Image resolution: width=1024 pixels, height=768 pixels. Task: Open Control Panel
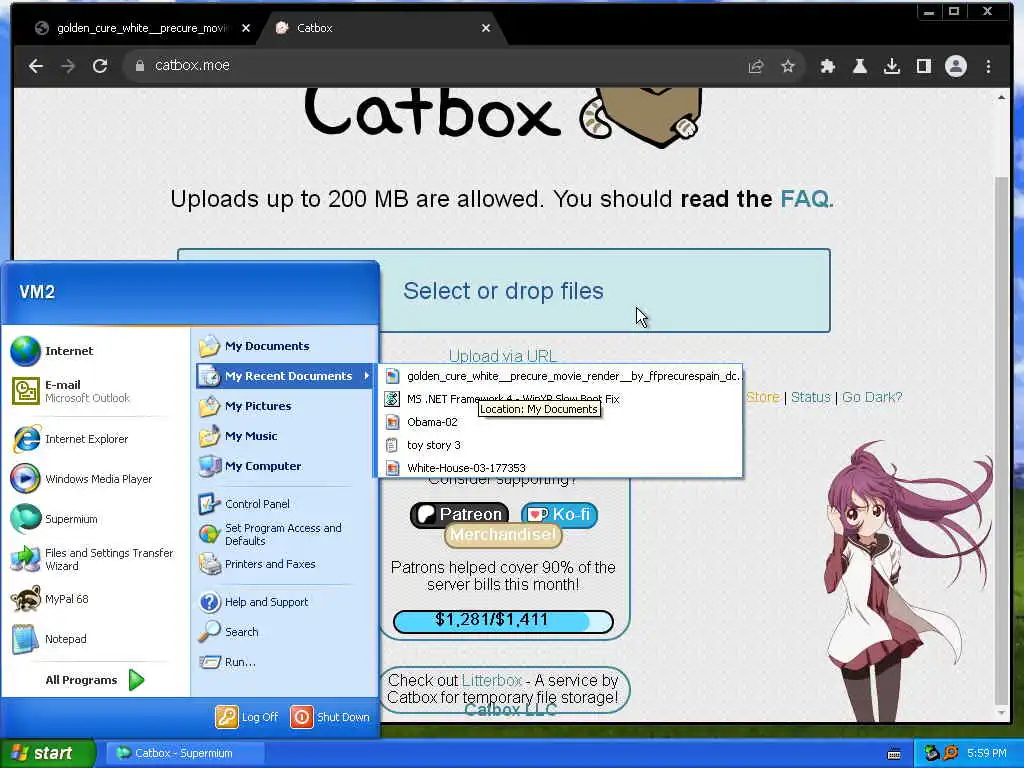point(285,504)
